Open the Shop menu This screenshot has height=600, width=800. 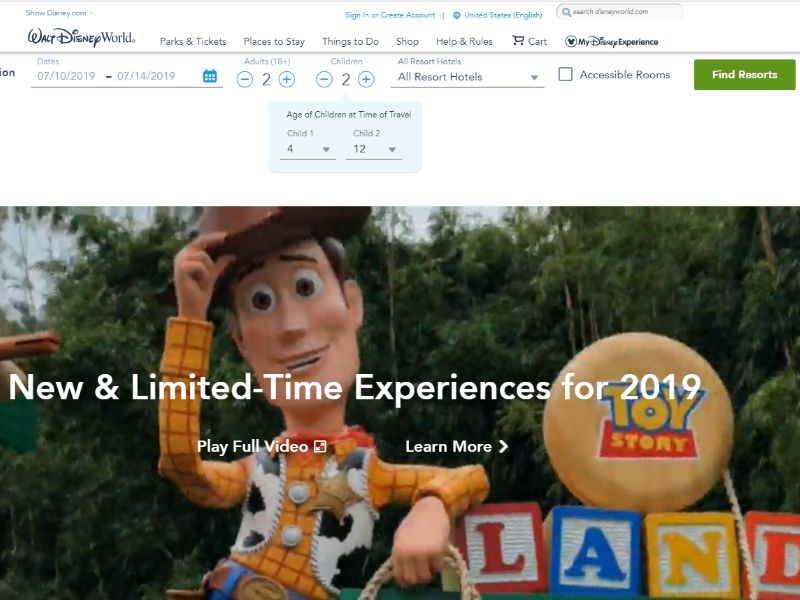(407, 42)
